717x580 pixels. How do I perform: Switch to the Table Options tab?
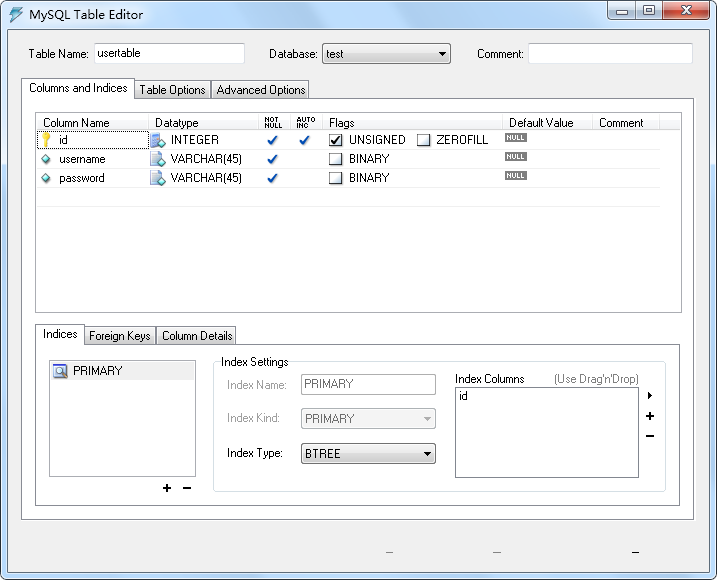(x=172, y=90)
